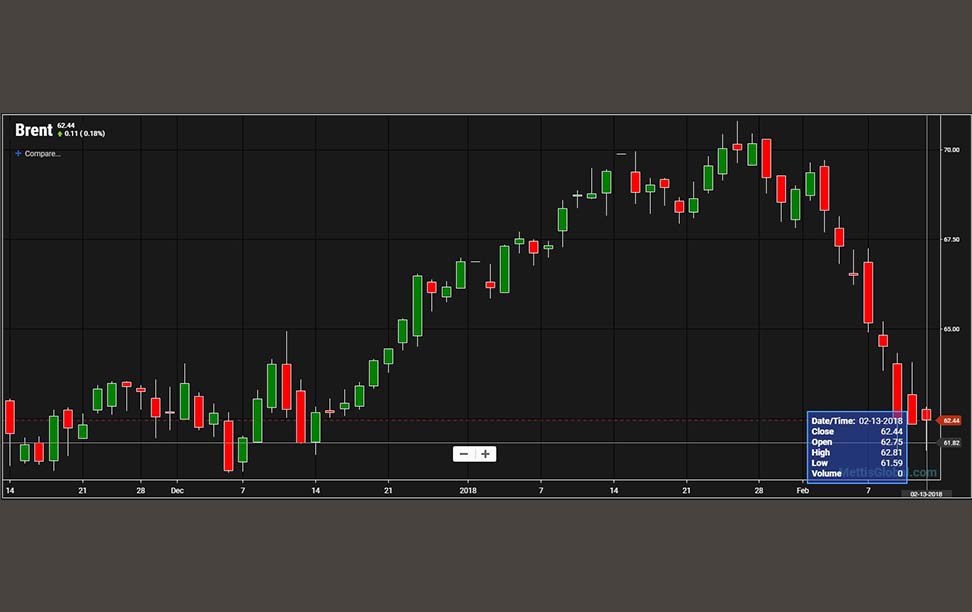The image size is (972, 612).
Task: Click the 67.50 price axis label
Action: point(951,239)
